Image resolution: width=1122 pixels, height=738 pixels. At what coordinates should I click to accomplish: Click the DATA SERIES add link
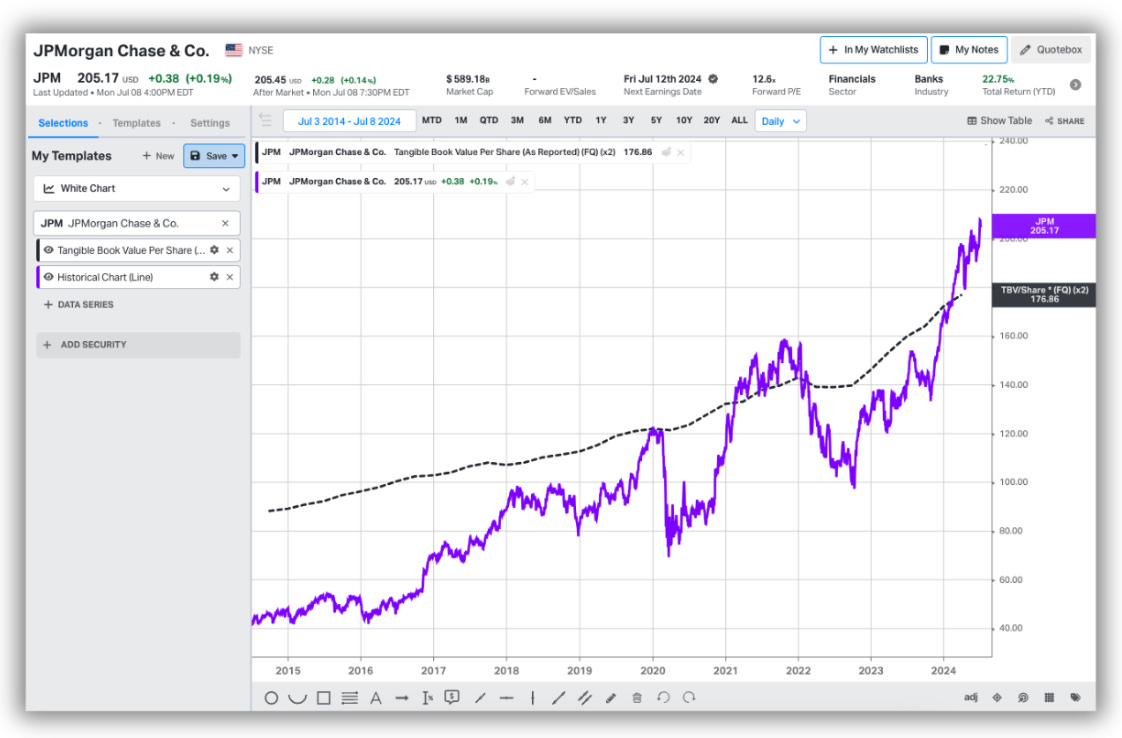[x=79, y=304]
